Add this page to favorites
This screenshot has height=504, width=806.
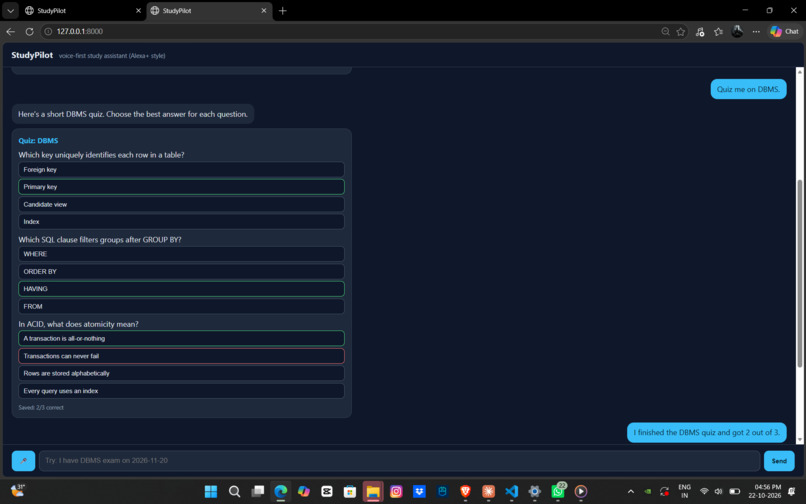pos(681,31)
